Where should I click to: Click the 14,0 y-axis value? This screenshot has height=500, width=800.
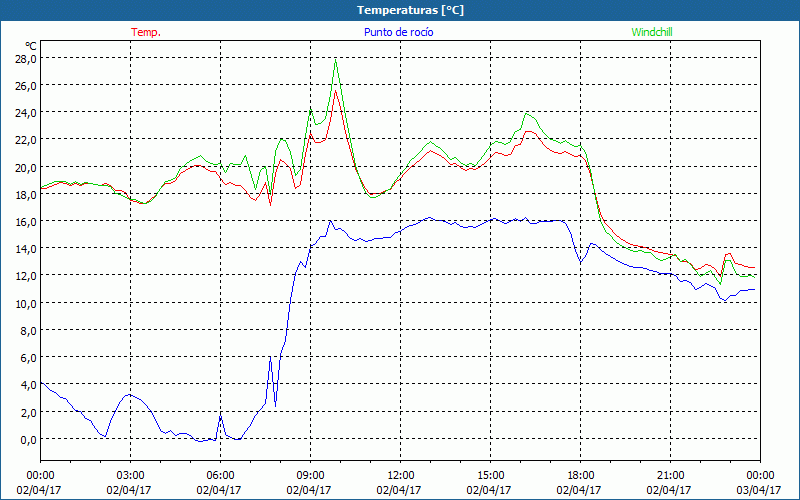(x=26, y=249)
